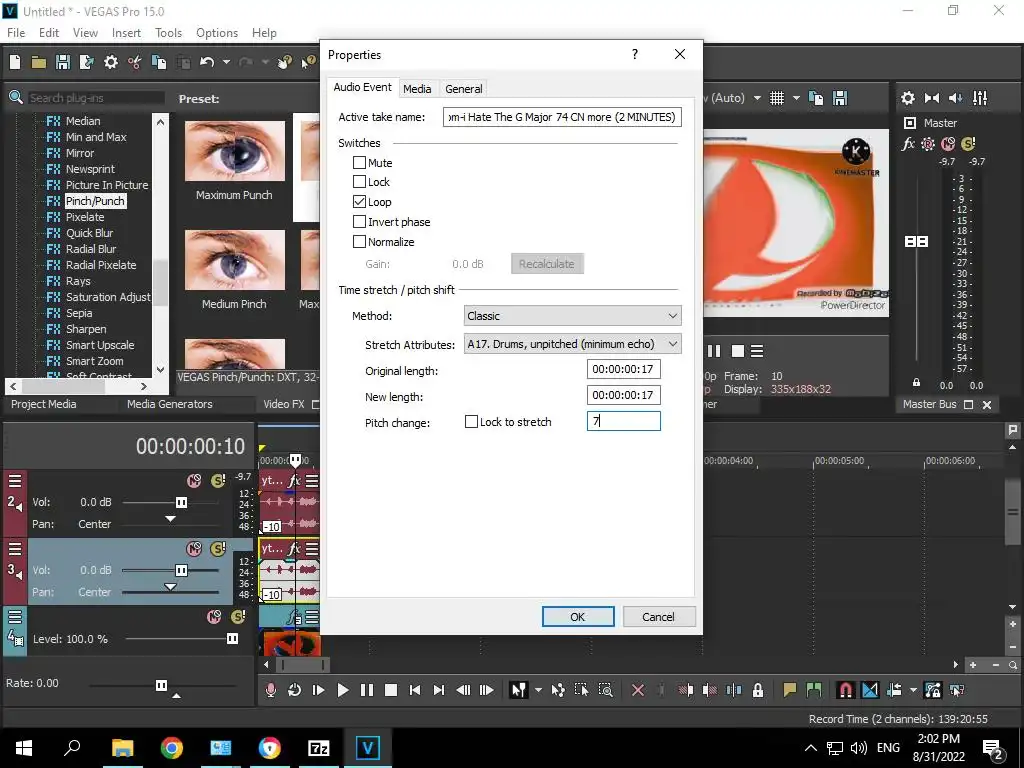
Task: Check the Lock switch in Properties
Action: tap(359, 182)
